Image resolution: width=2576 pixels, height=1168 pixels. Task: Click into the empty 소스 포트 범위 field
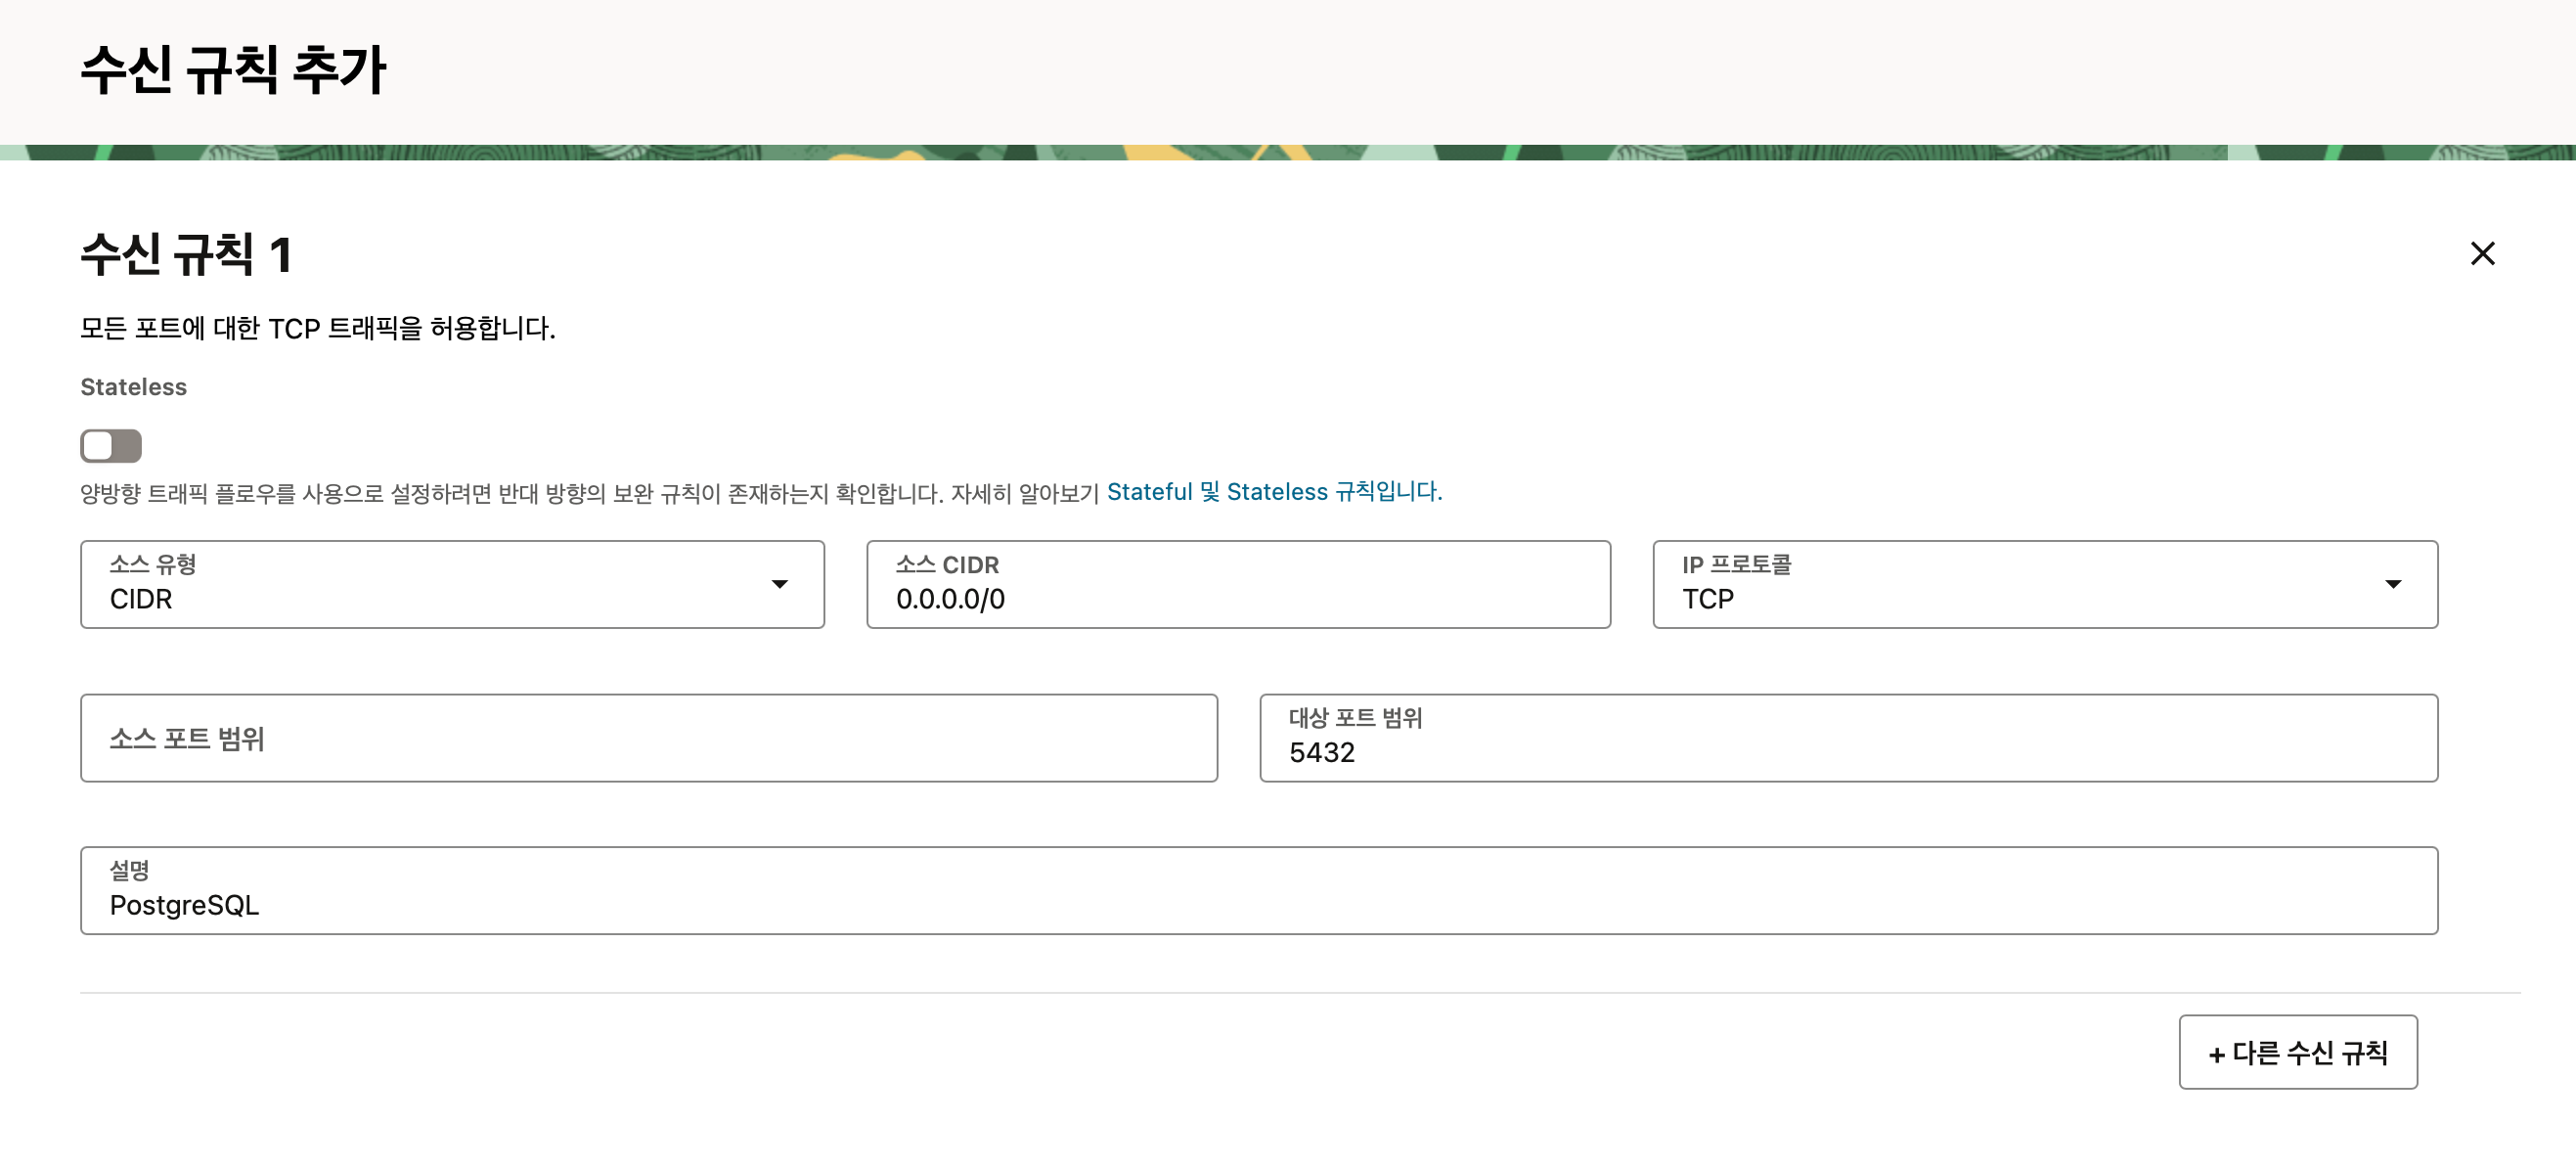click(648, 738)
